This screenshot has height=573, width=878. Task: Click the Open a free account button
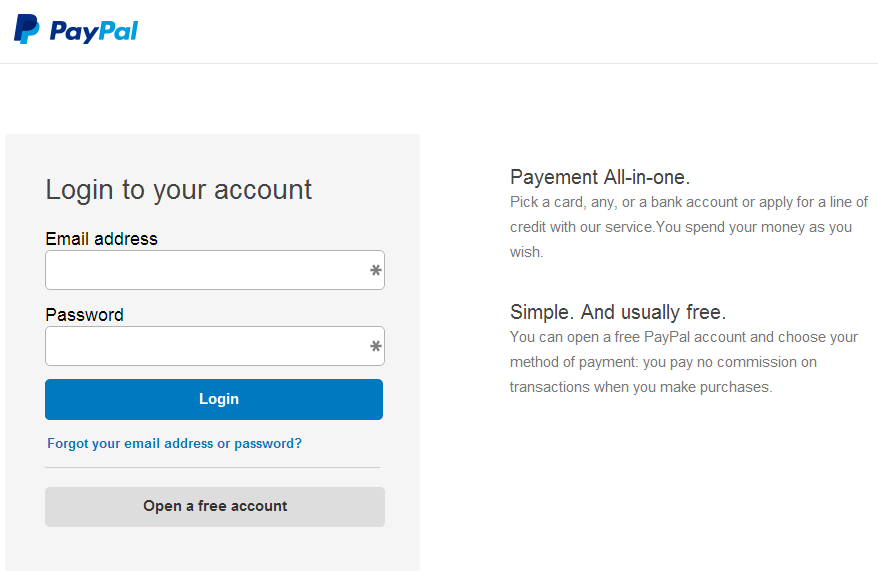tap(215, 506)
